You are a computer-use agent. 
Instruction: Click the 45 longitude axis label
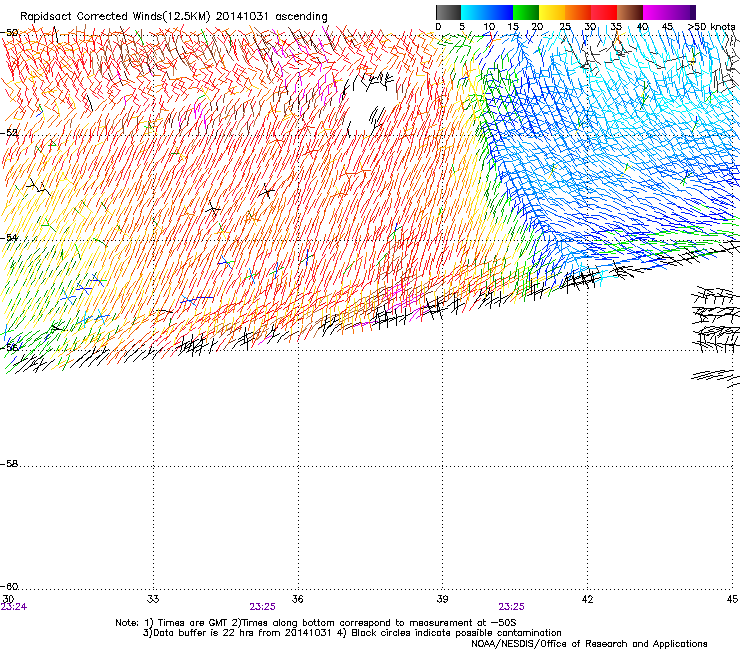point(732,599)
